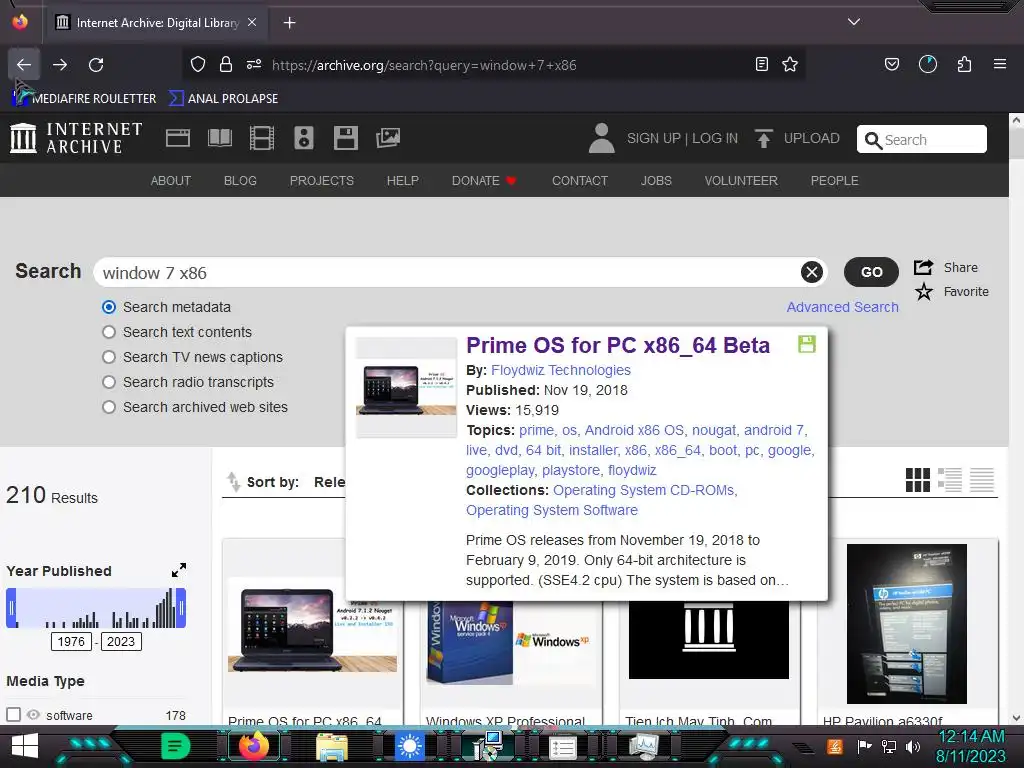This screenshot has height=768, width=1024.
Task: Click the right year range slider handle
Action: pyautogui.click(x=181, y=608)
